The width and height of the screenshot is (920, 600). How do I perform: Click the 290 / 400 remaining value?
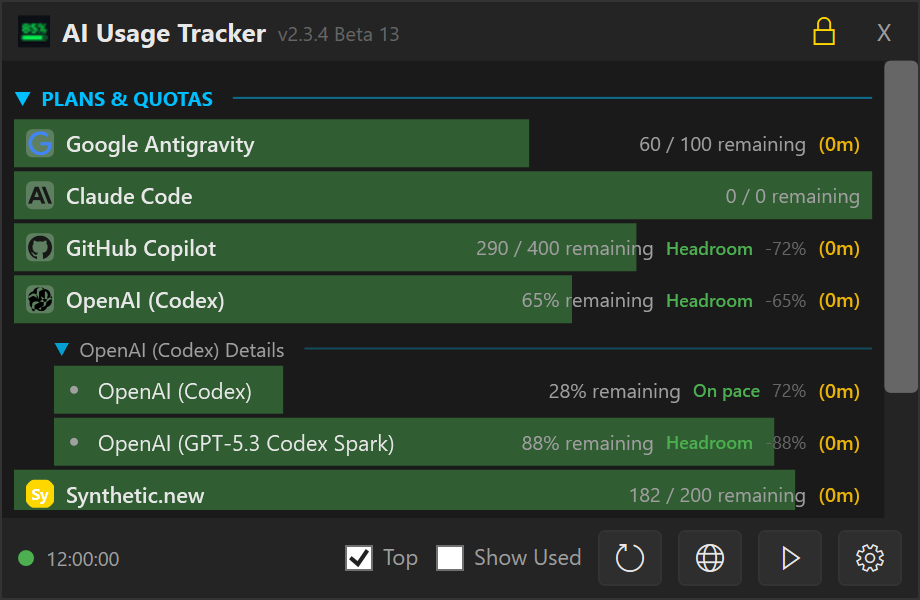tap(564, 248)
